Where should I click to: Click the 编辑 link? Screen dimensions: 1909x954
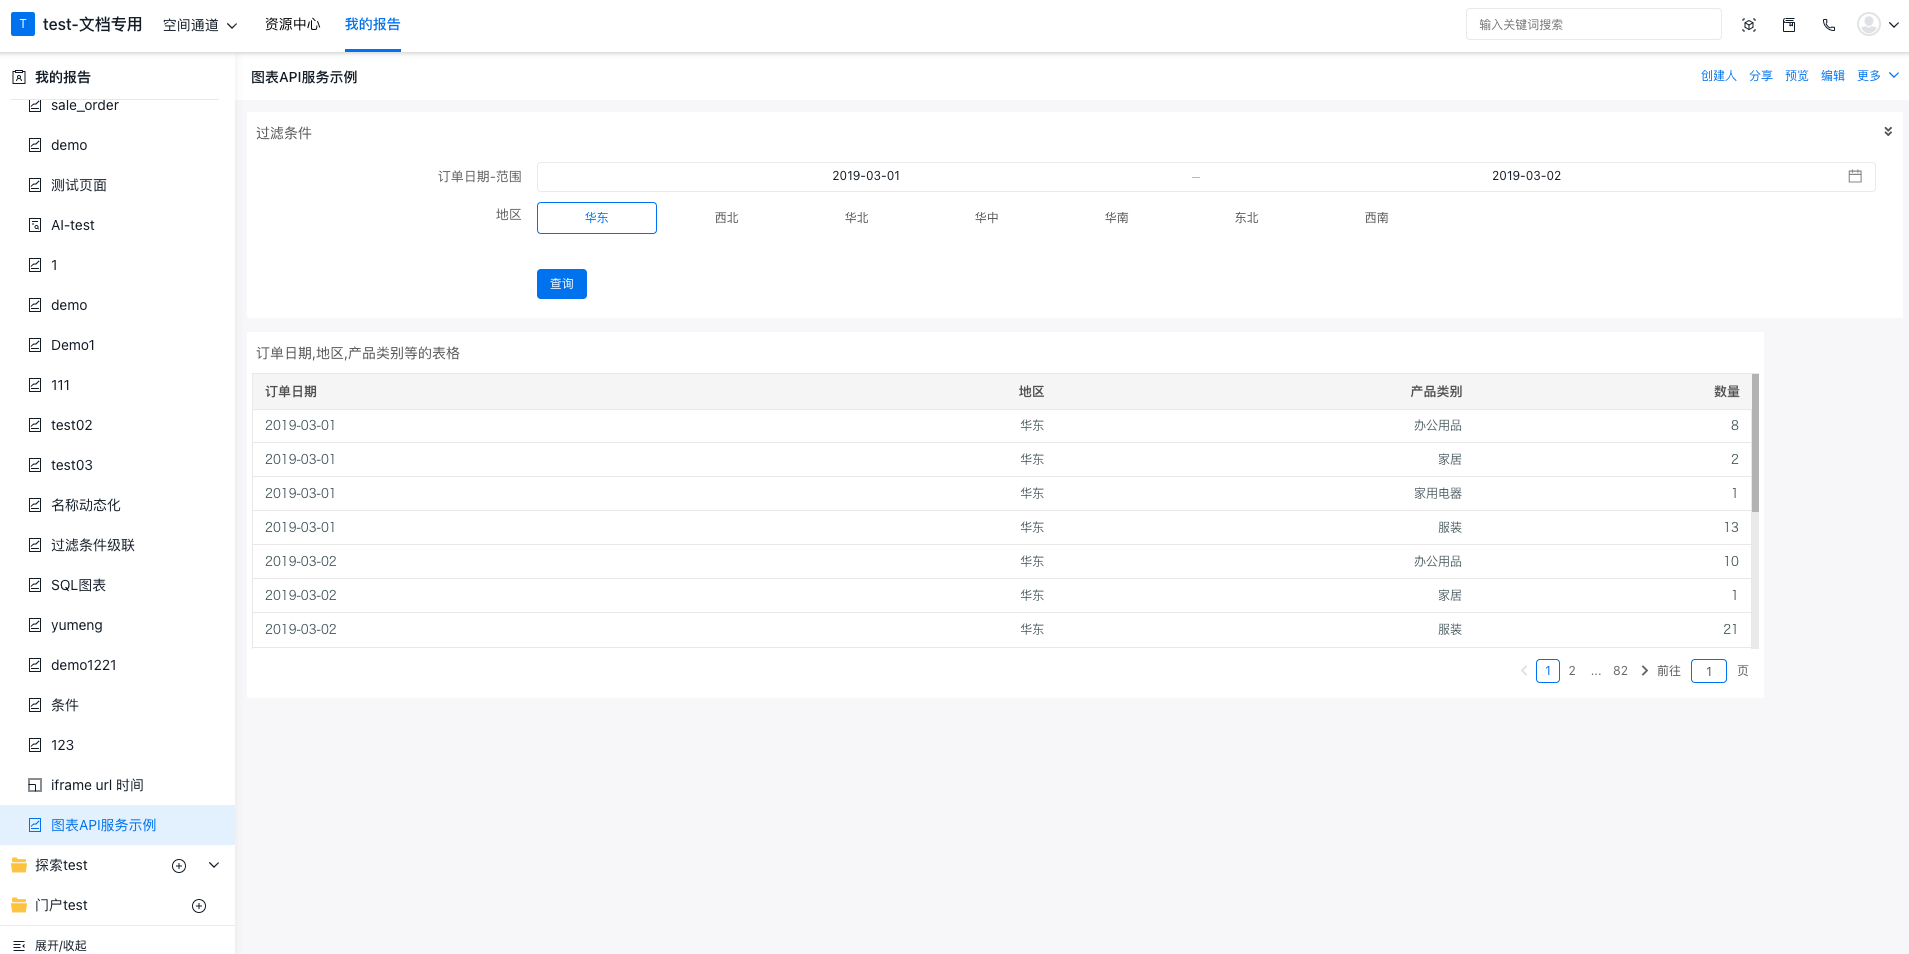[1833, 76]
